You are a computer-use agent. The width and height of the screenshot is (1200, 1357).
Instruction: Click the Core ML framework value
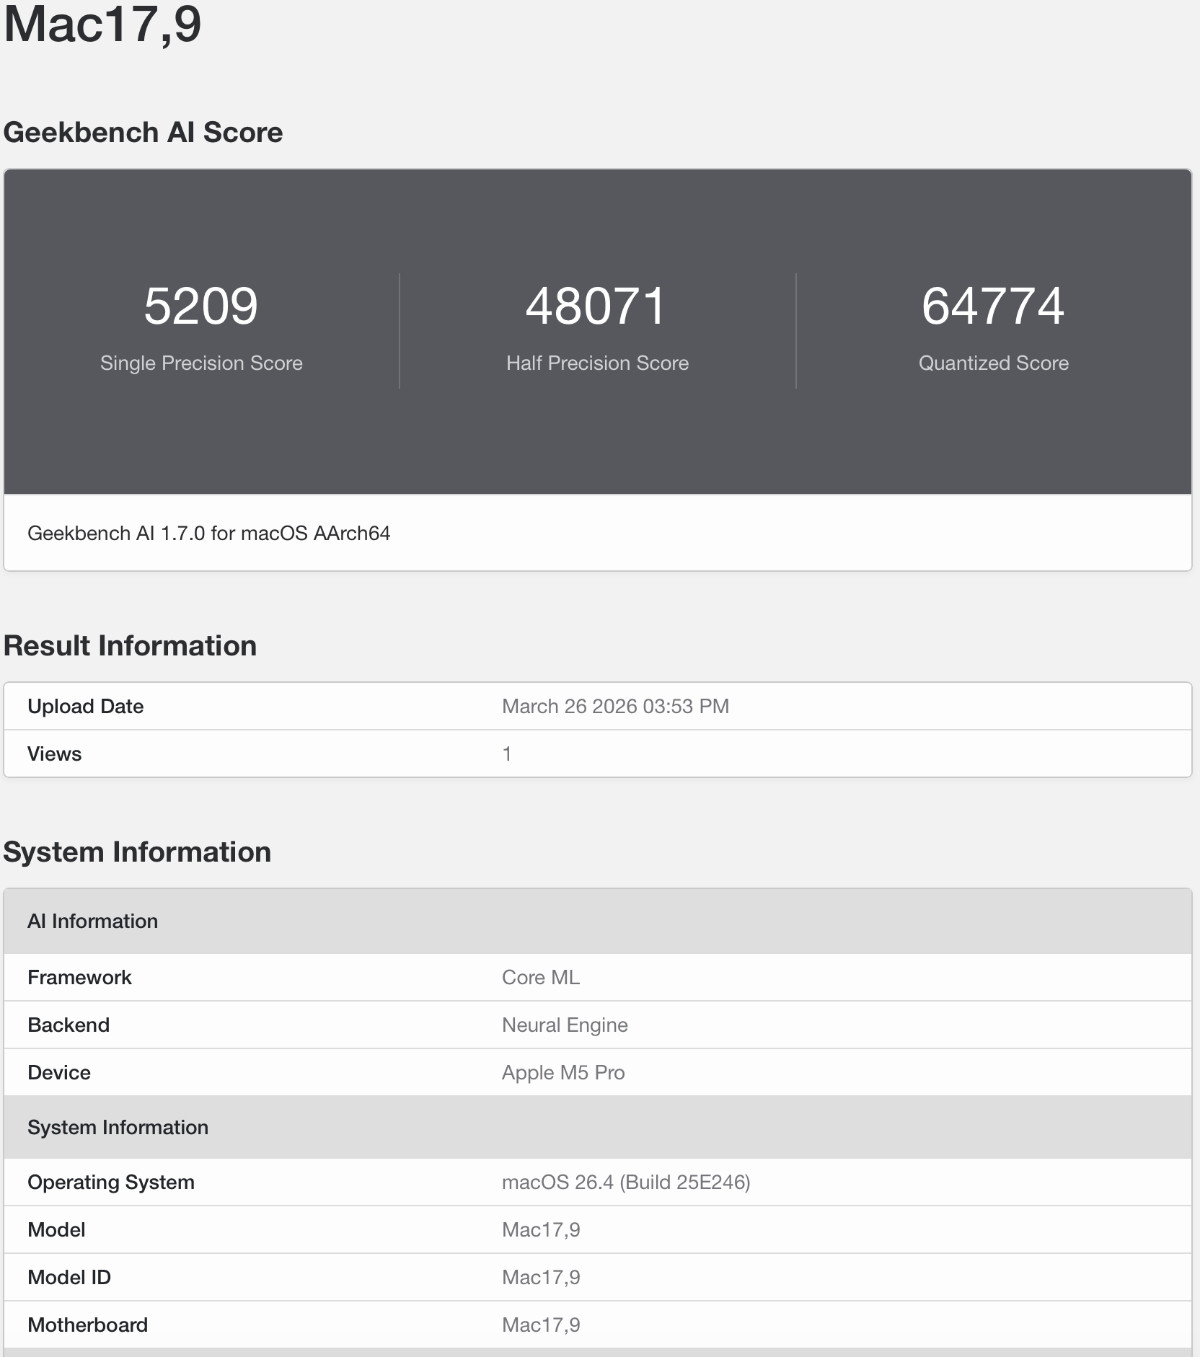[540, 977]
